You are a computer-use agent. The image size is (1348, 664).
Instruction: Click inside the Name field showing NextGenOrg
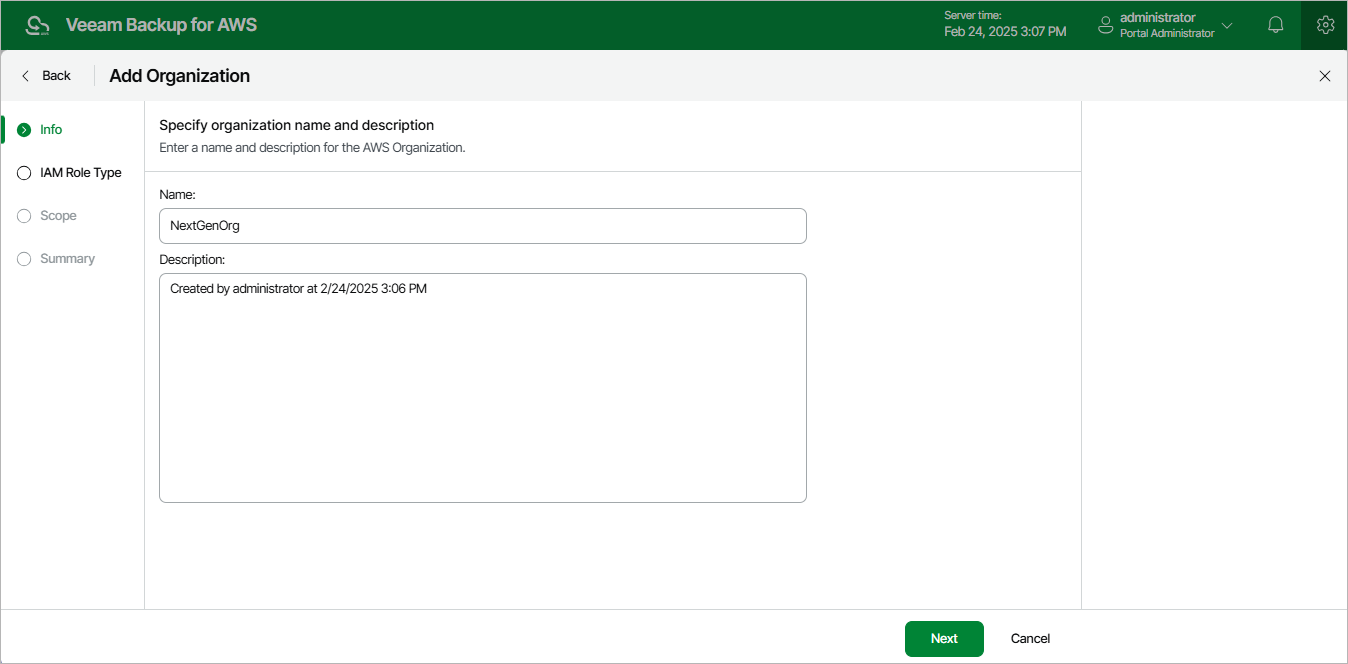click(x=482, y=226)
